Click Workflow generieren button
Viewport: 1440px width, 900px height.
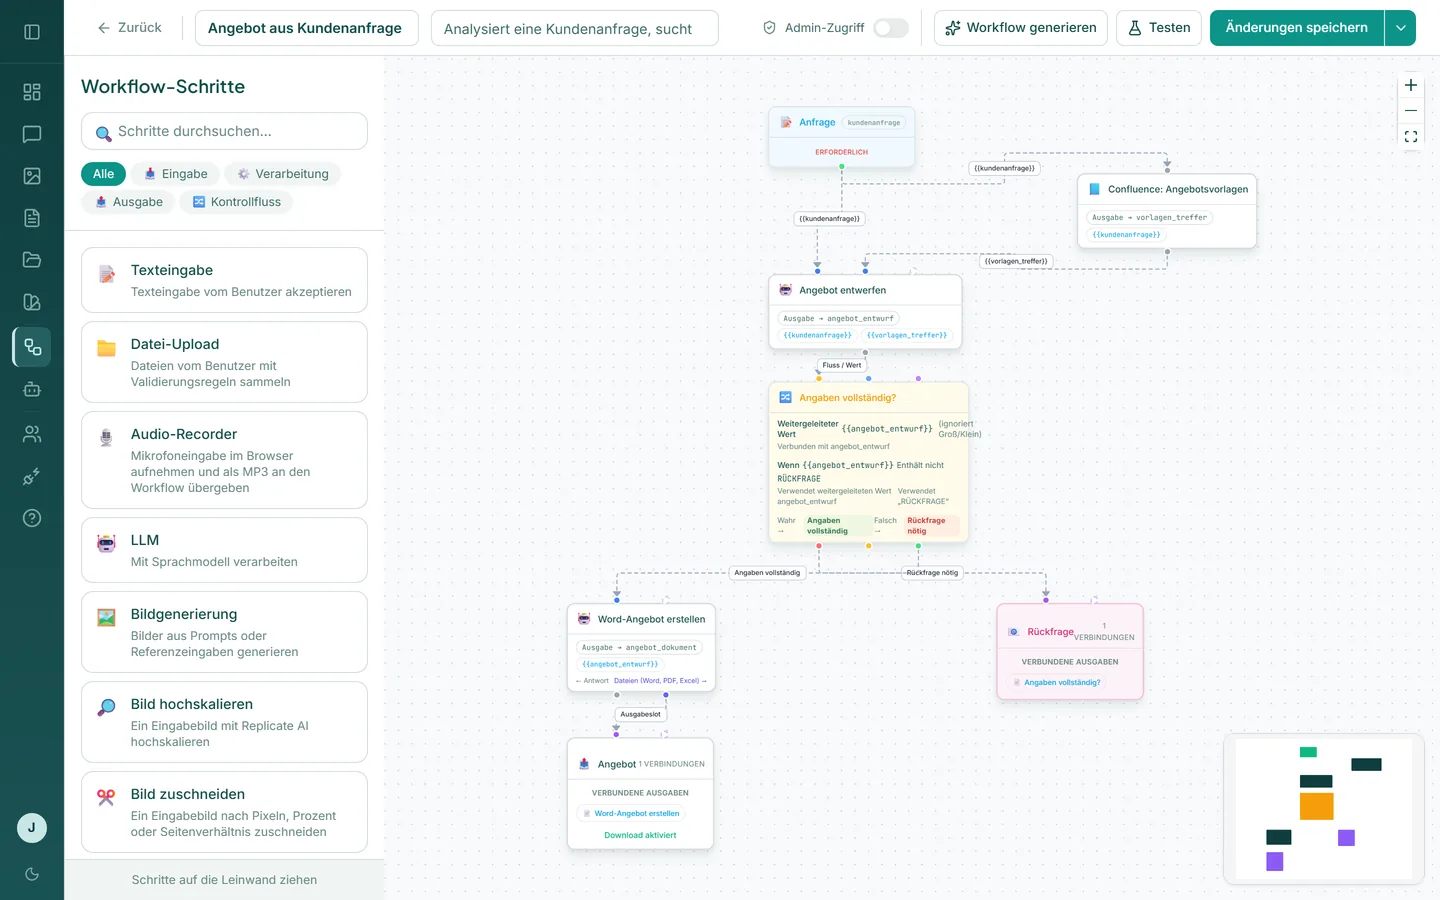click(1021, 28)
